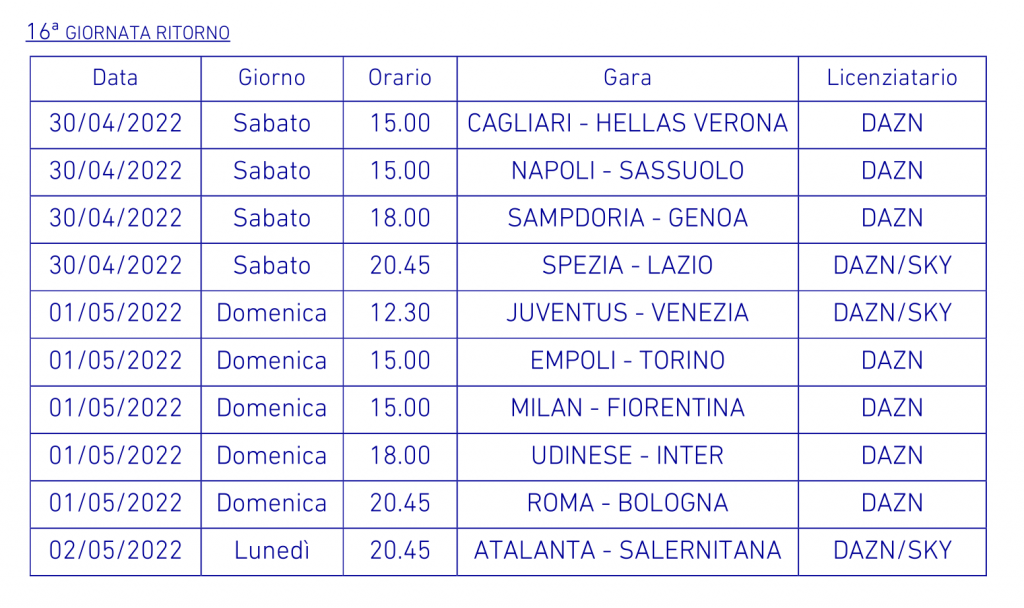Click the 16ª Giornata Ritorno heading link
The width and height of the screenshot is (1024, 608).
pos(128,31)
